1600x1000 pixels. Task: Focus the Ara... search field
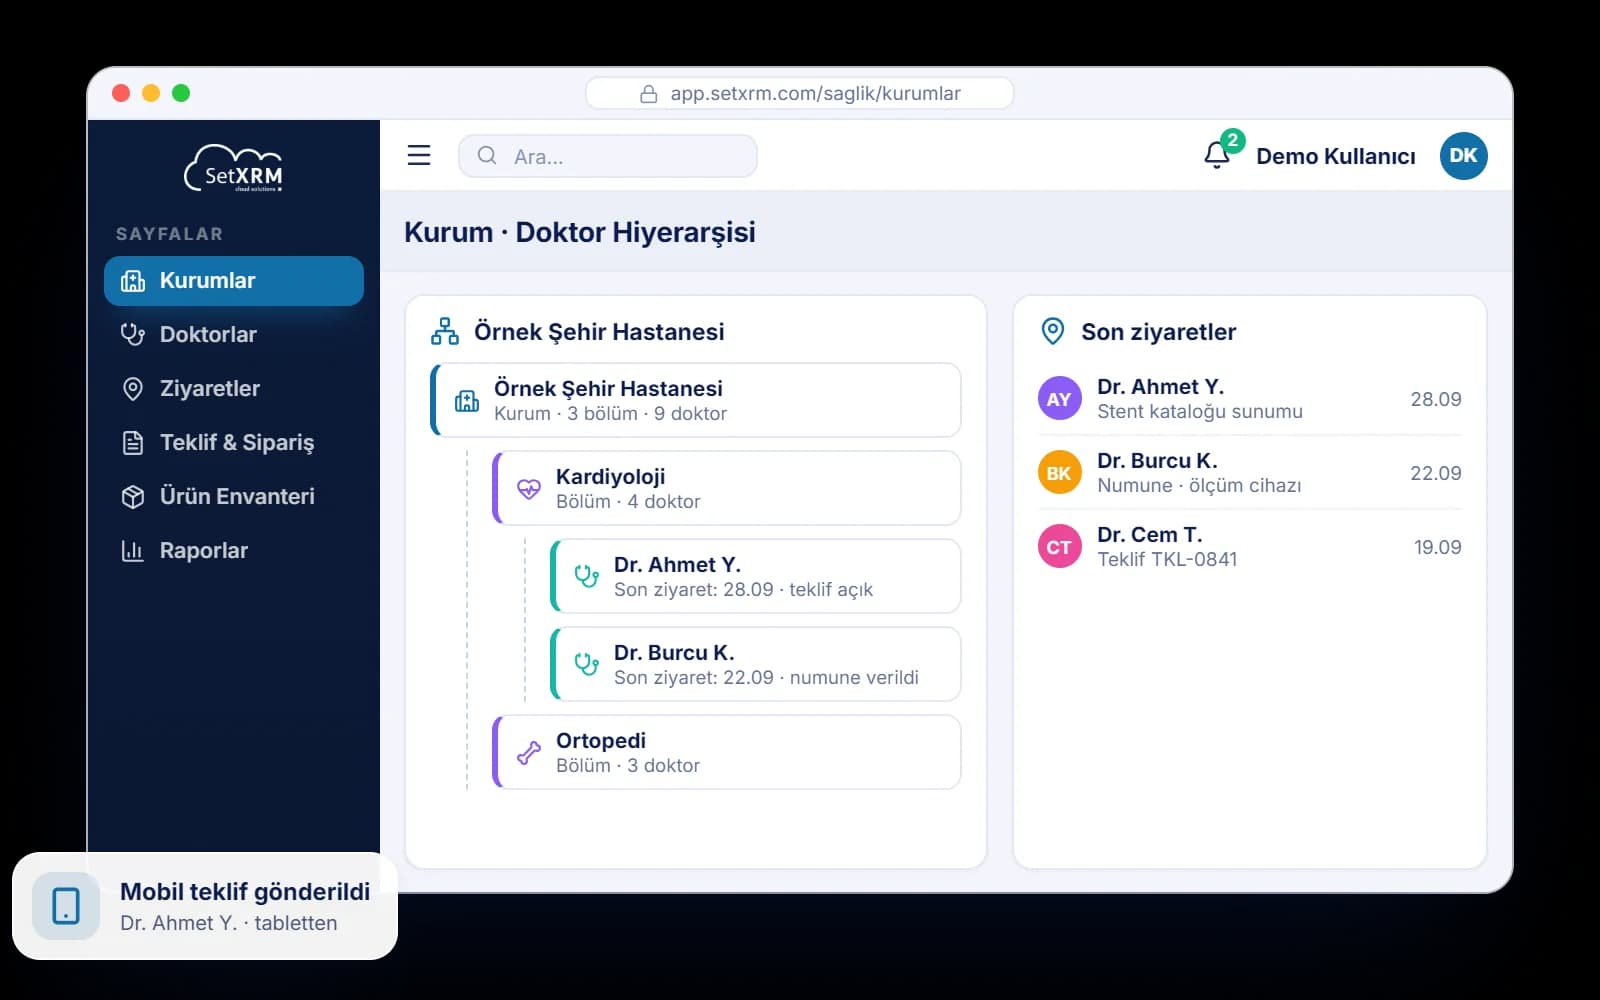pos(608,156)
